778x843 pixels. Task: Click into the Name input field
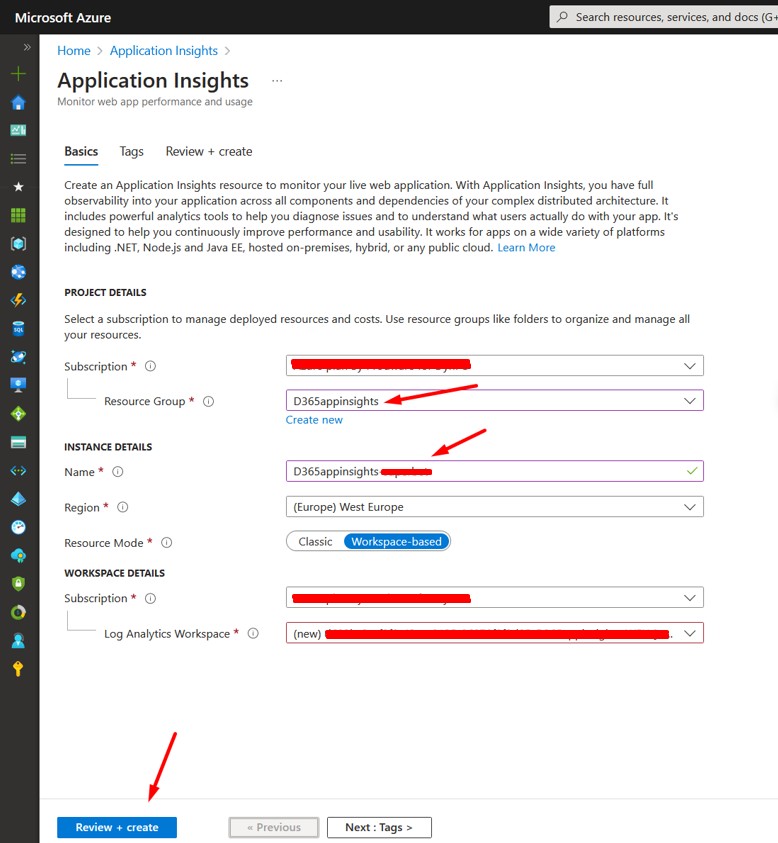[494, 471]
